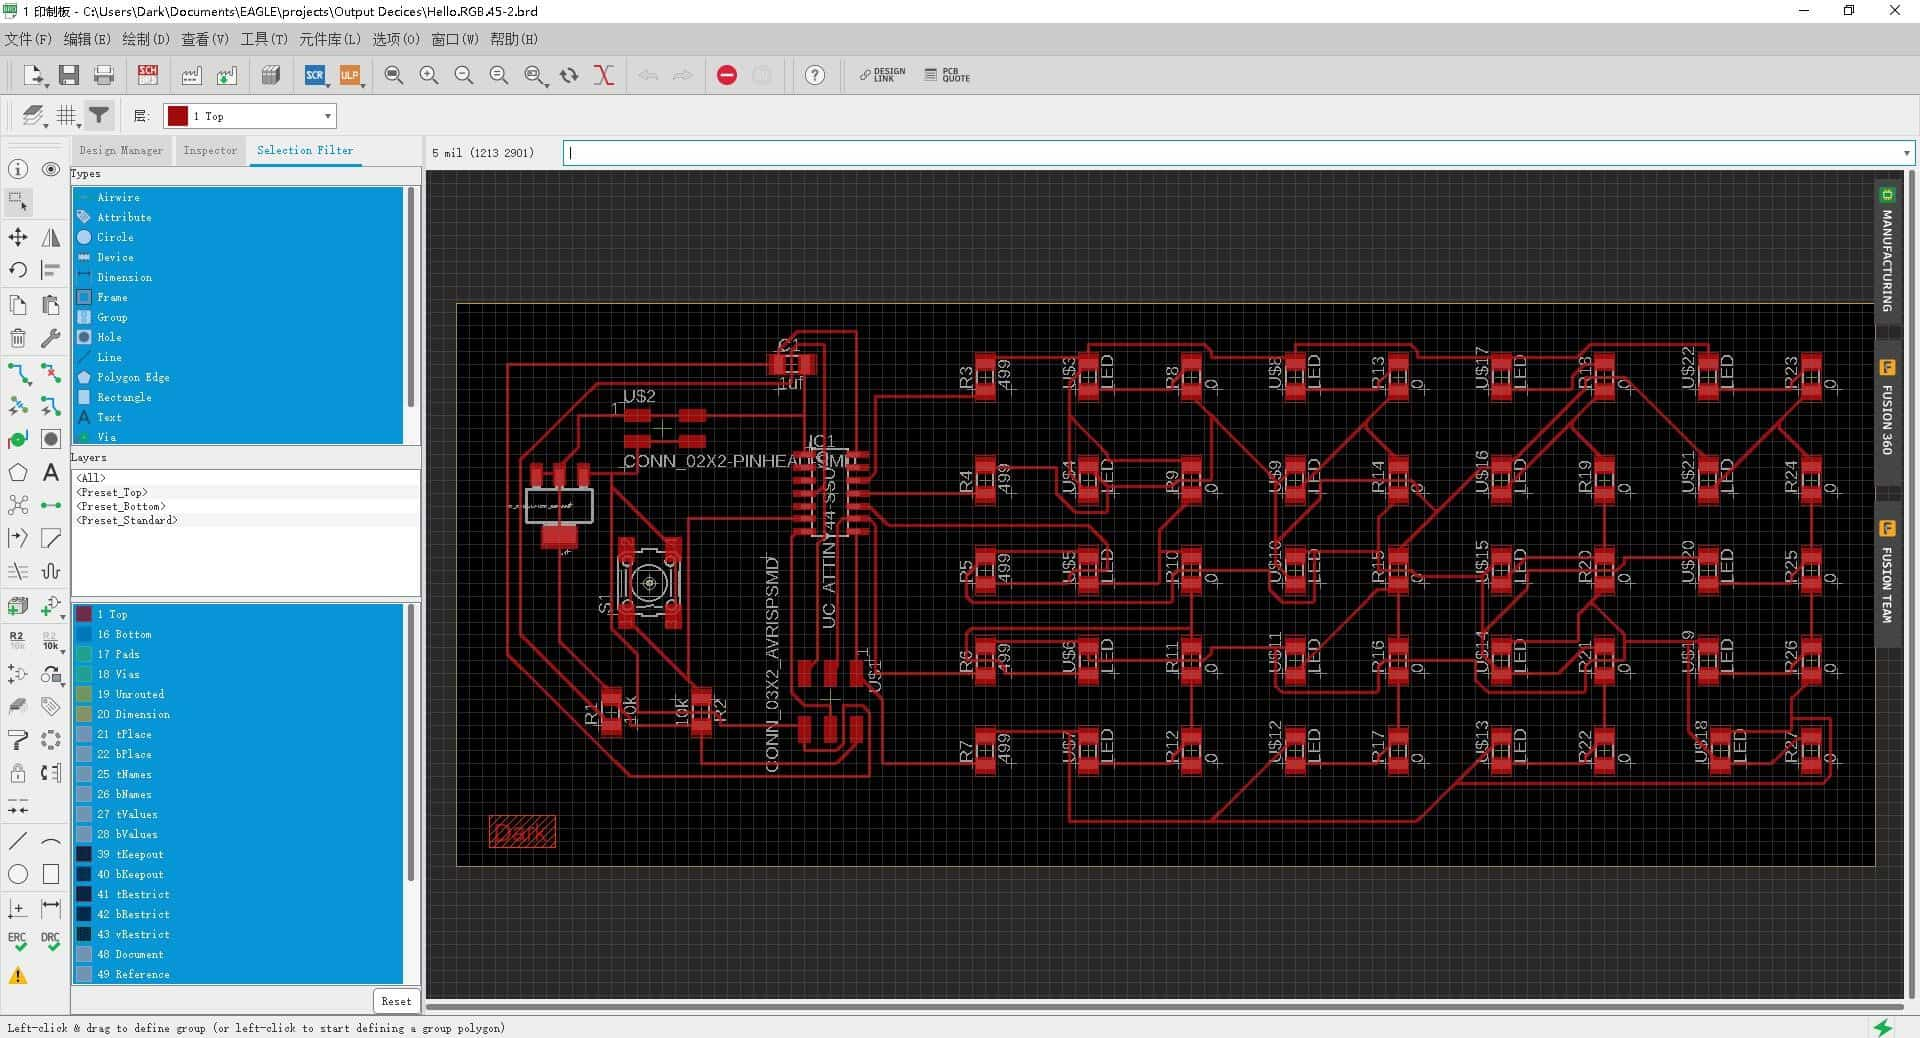Select the Move tool arrows icon
This screenshot has height=1038, width=1920.
pos(18,237)
